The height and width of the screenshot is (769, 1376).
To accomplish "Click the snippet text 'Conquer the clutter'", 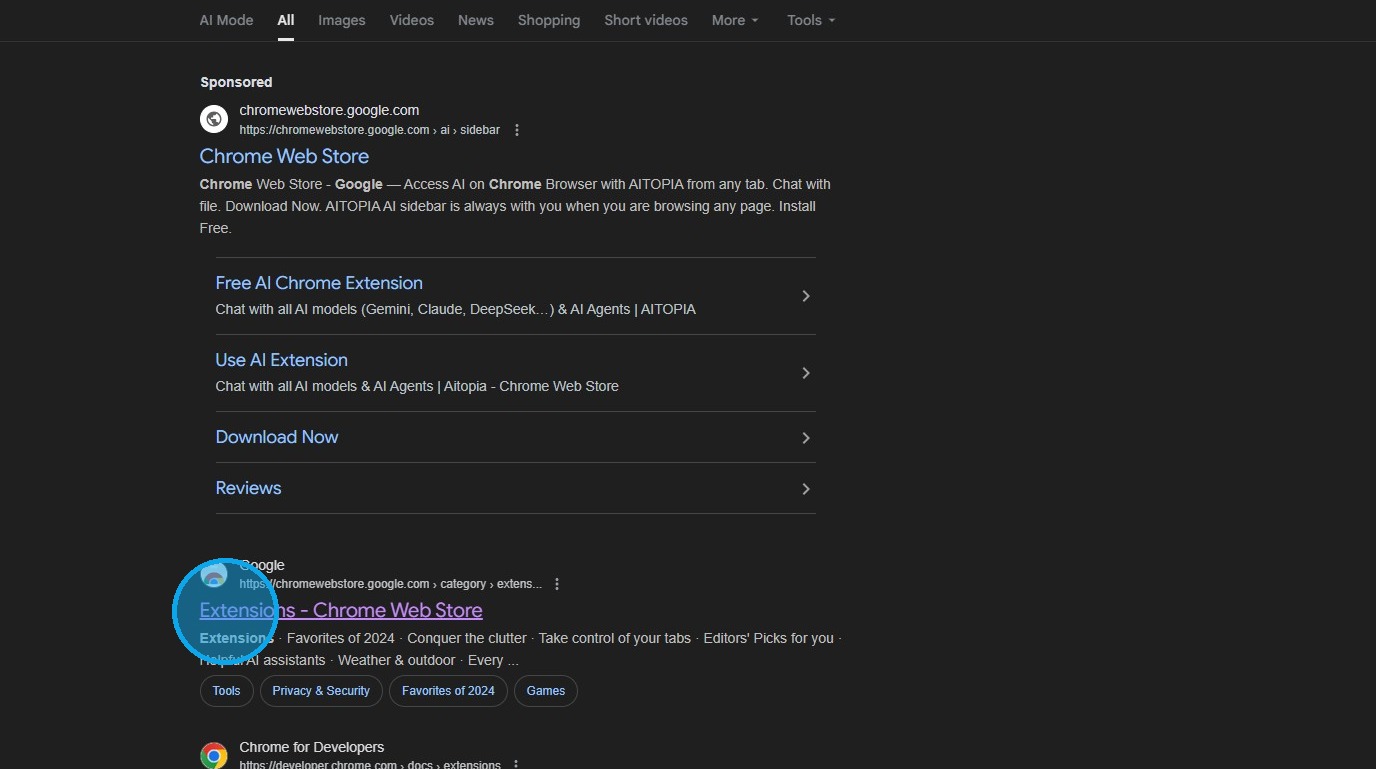I will pyautogui.click(x=467, y=638).
